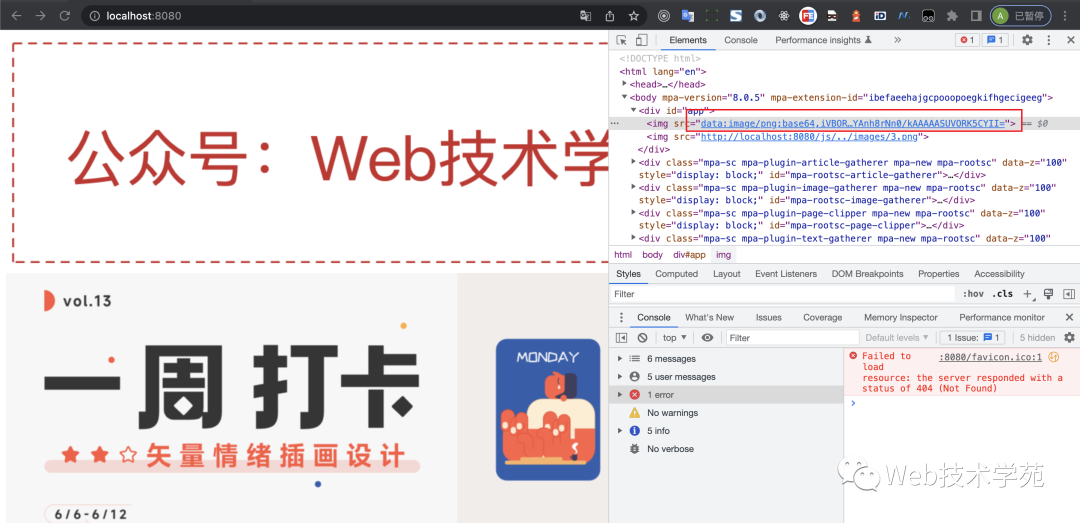Image resolution: width=1080 pixels, height=523 pixels.
Task: Open the What's New drawer tab
Action: pos(709,318)
